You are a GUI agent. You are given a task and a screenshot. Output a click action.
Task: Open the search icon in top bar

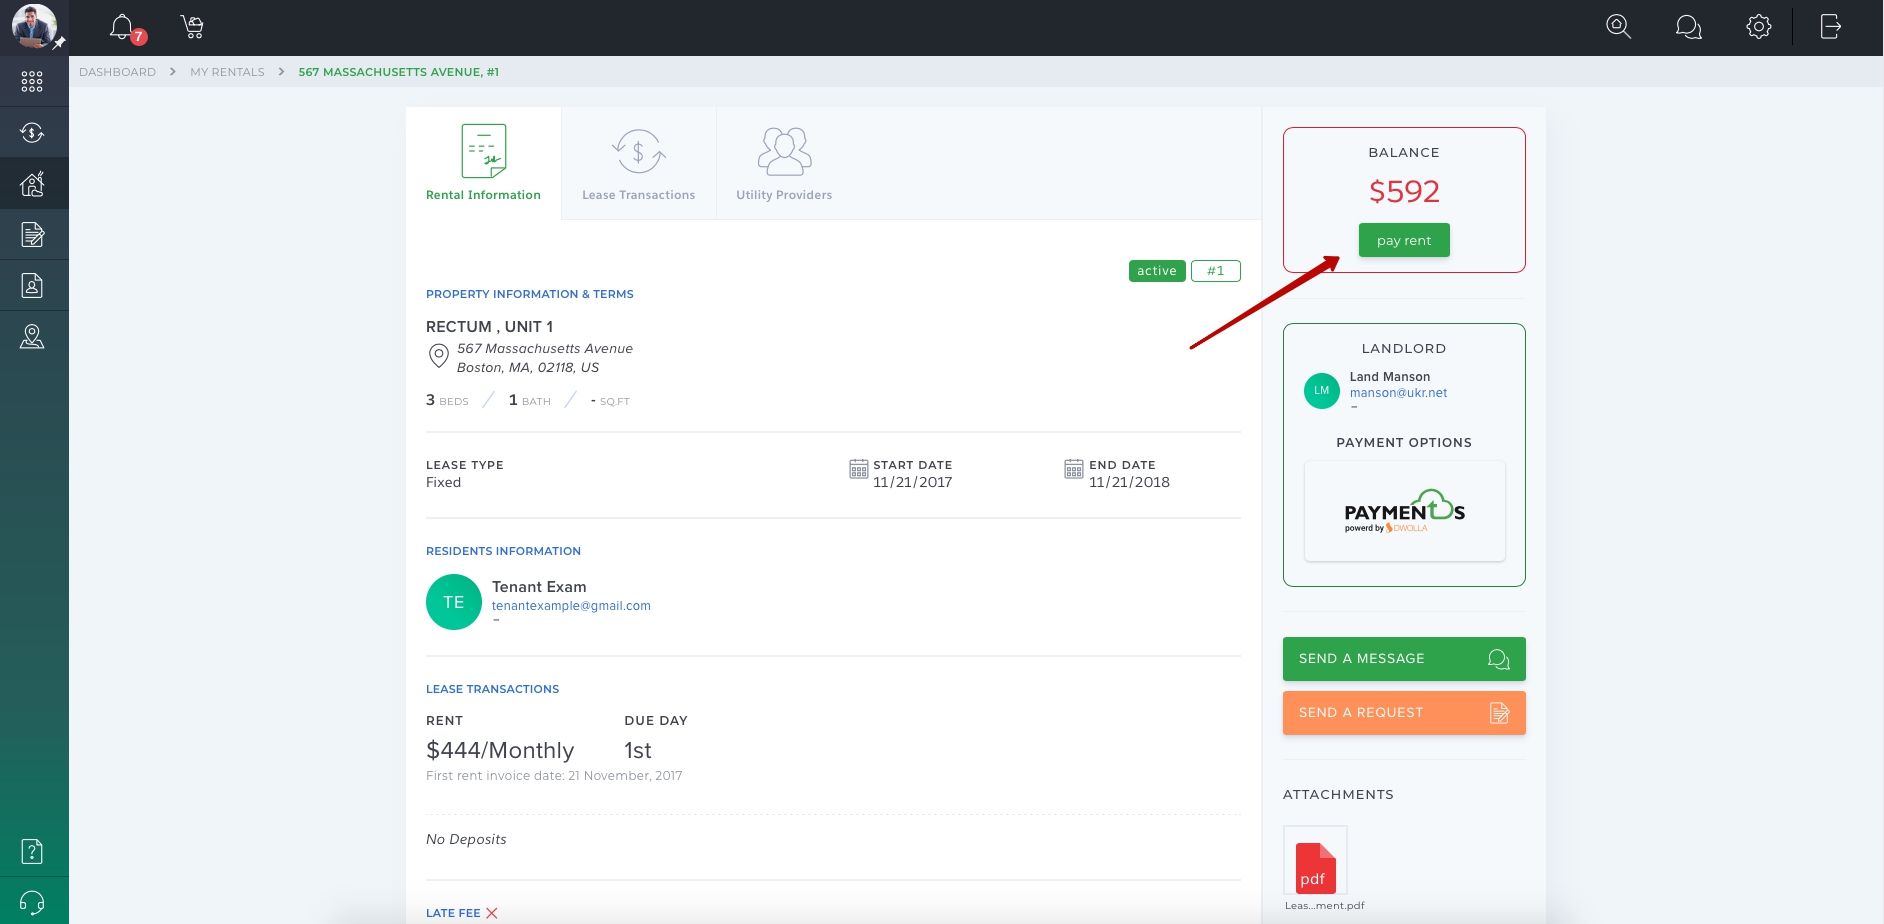pos(1618,27)
